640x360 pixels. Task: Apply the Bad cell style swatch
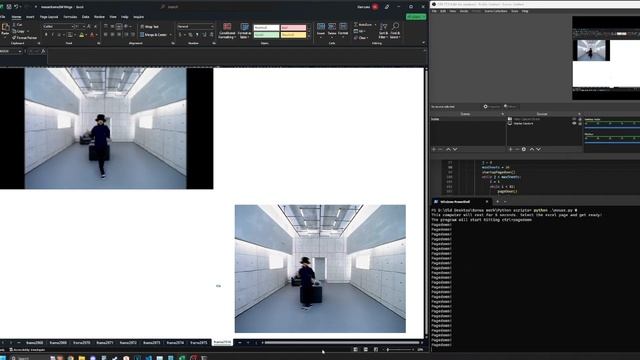pos(293,28)
